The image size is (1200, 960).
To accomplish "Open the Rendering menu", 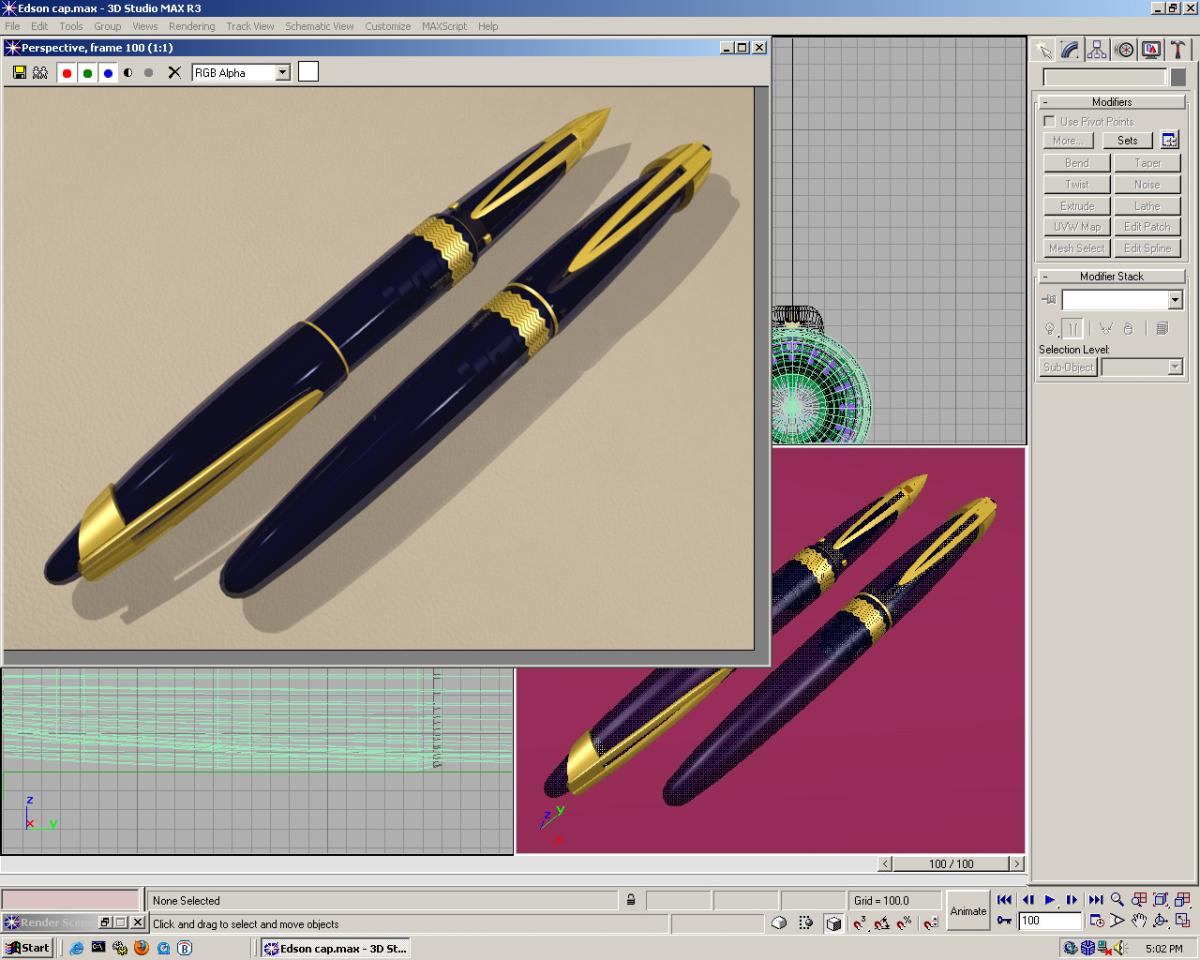I will [191, 26].
